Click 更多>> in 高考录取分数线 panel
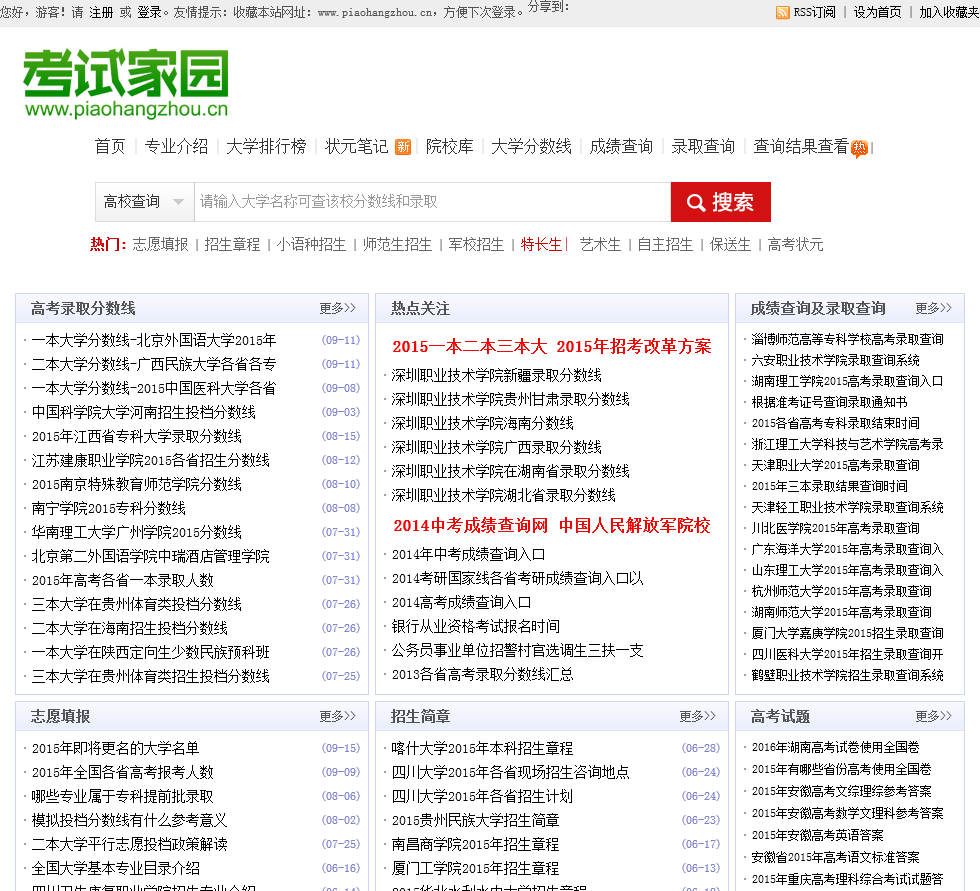Viewport: 980px width, 891px height. (x=338, y=308)
